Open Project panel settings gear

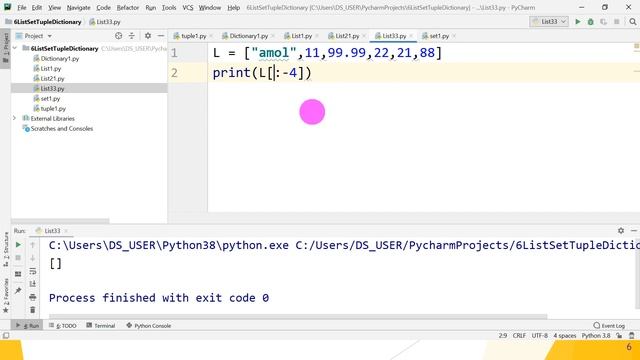tap(148, 36)
